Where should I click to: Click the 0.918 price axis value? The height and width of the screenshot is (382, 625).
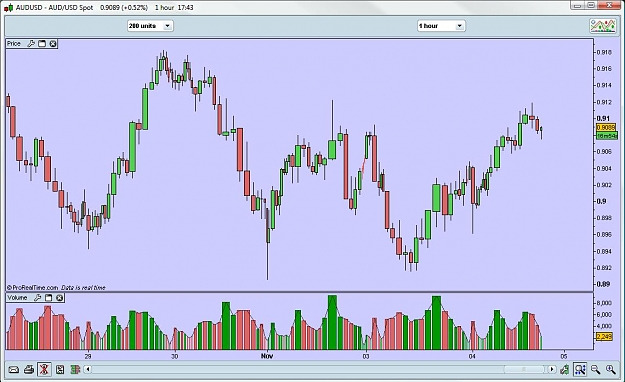[x=604, y=52]
